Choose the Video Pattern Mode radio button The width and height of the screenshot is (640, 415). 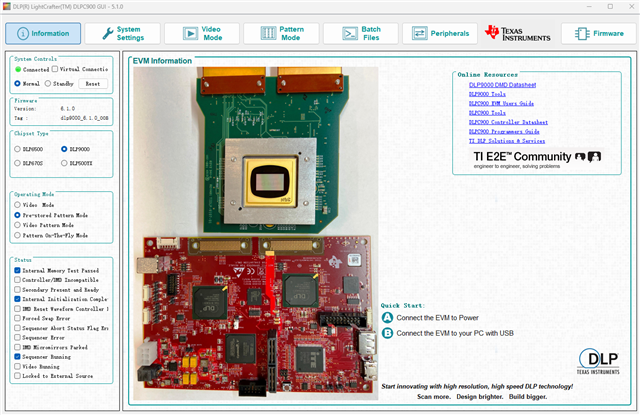click(x=17, y=225)
